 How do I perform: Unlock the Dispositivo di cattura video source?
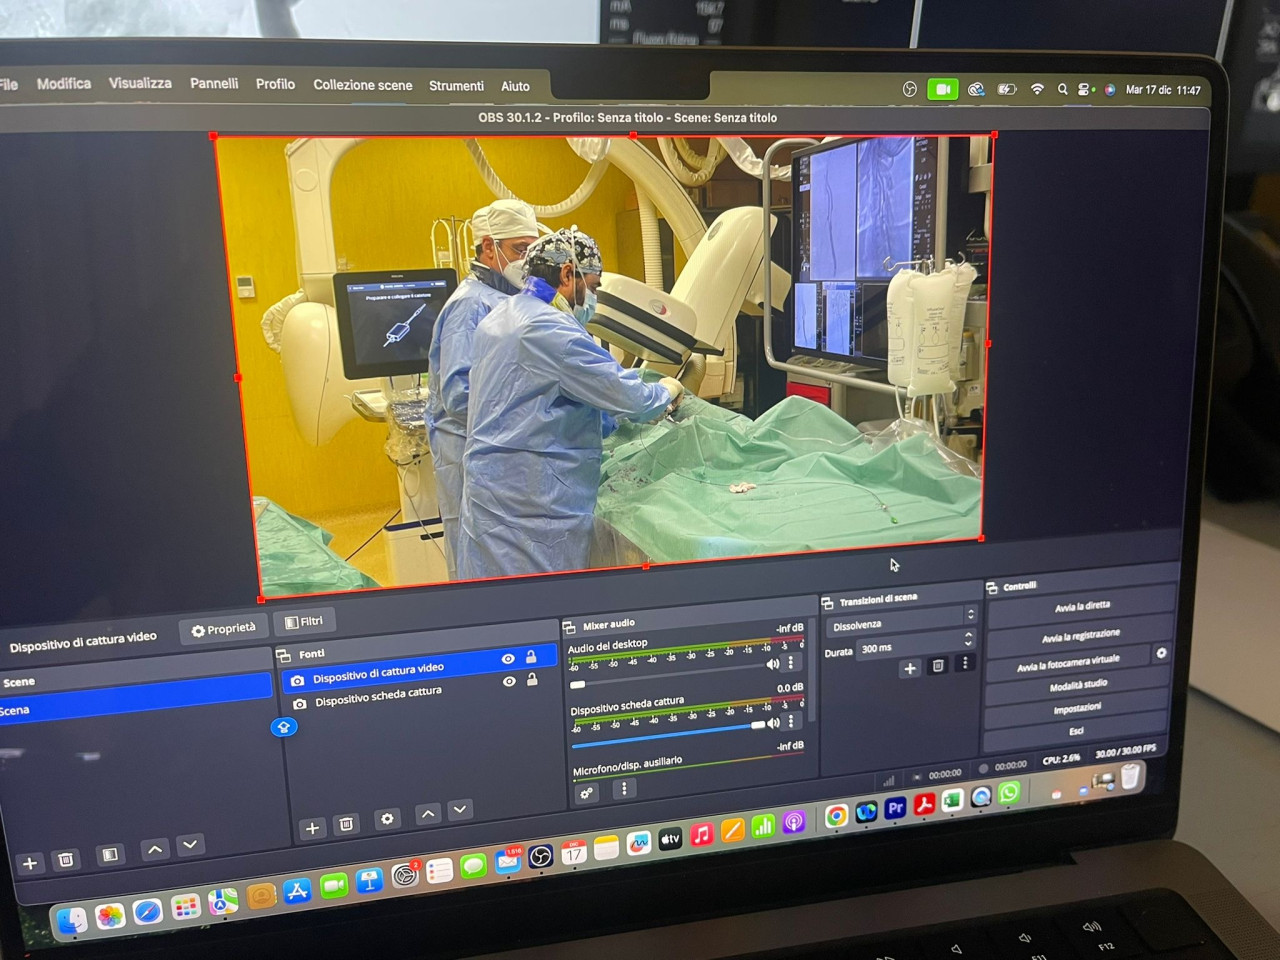[x=531, y=657]
